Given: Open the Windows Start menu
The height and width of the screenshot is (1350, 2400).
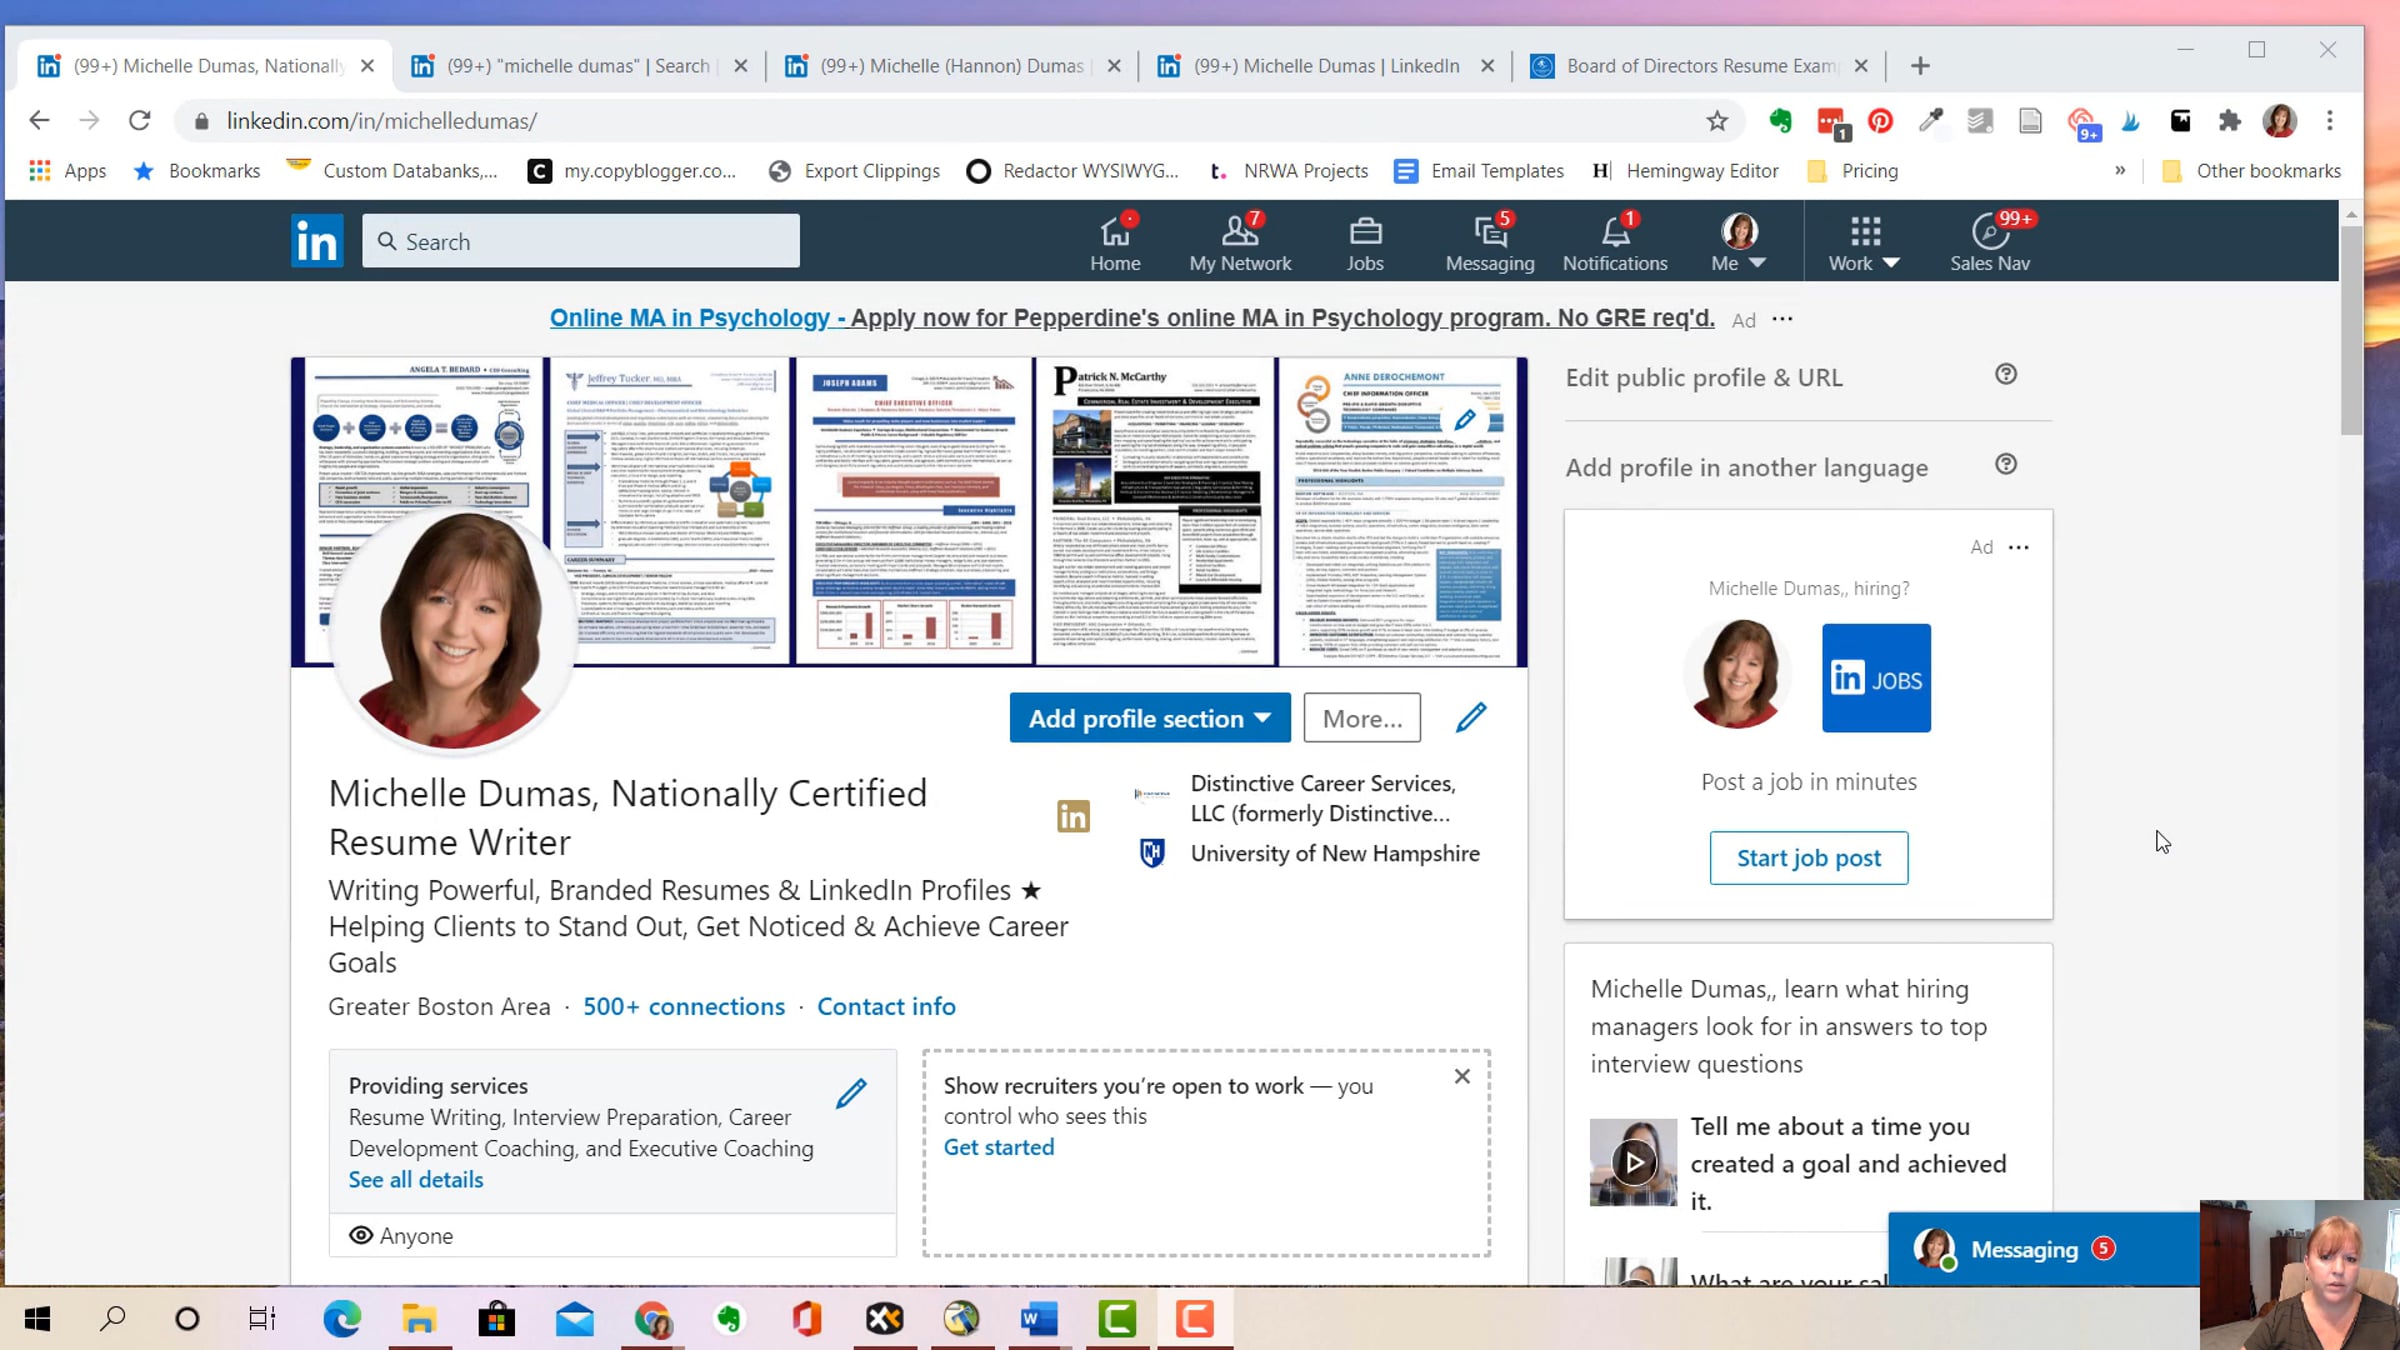Looking at the screenshot, I should [37, 1319].
